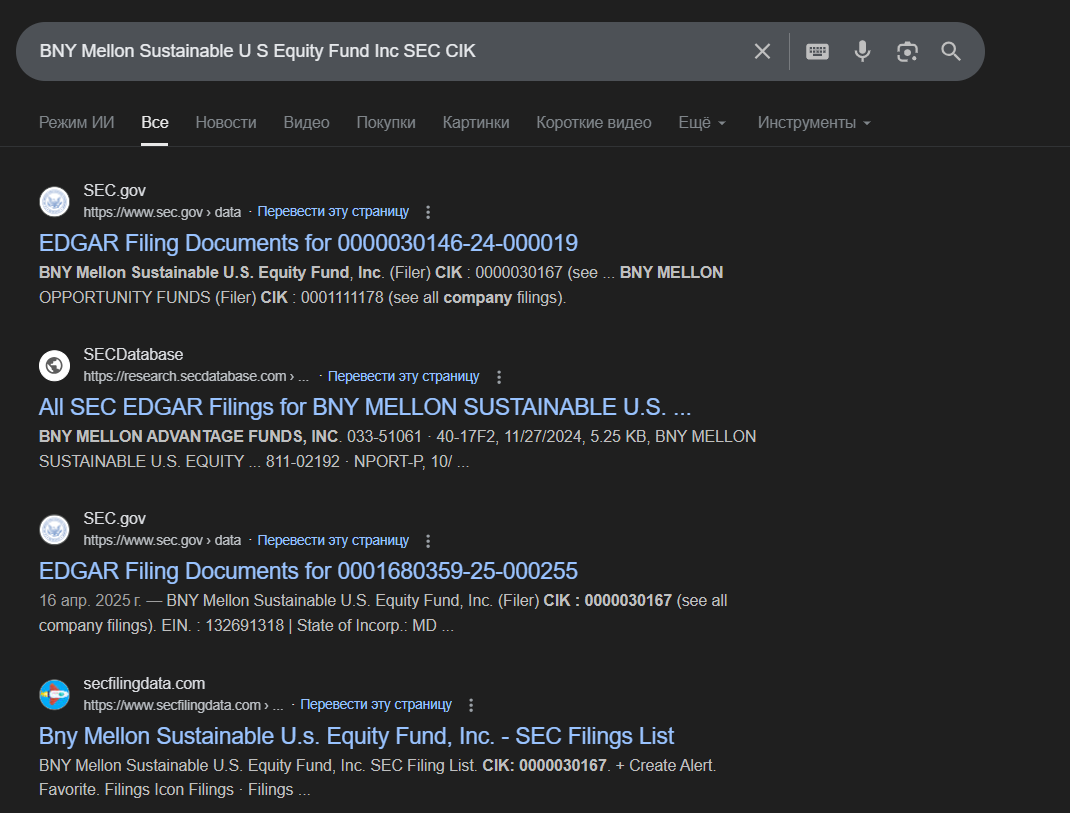Click the secfilingdata.com rocket favicon
This screenshot has height=813, width=1070.
[55, 694]
